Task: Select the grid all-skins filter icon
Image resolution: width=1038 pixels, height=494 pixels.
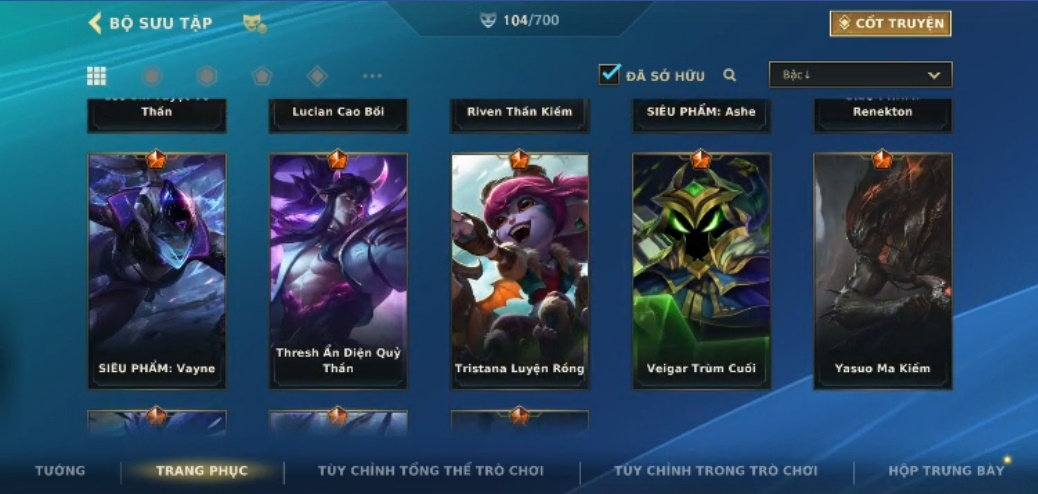Action: point(97,76)
